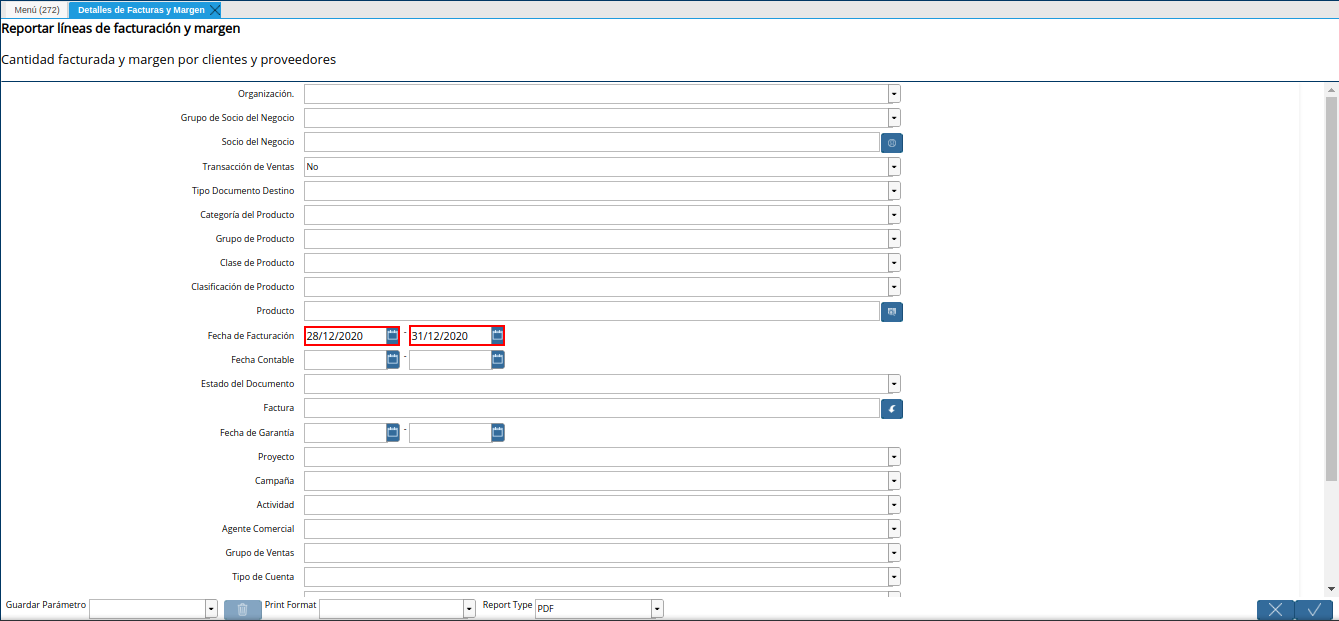Expand the Agente Comercial dropdown
This screenshot has width=1339, height=621.
point(894,529)
